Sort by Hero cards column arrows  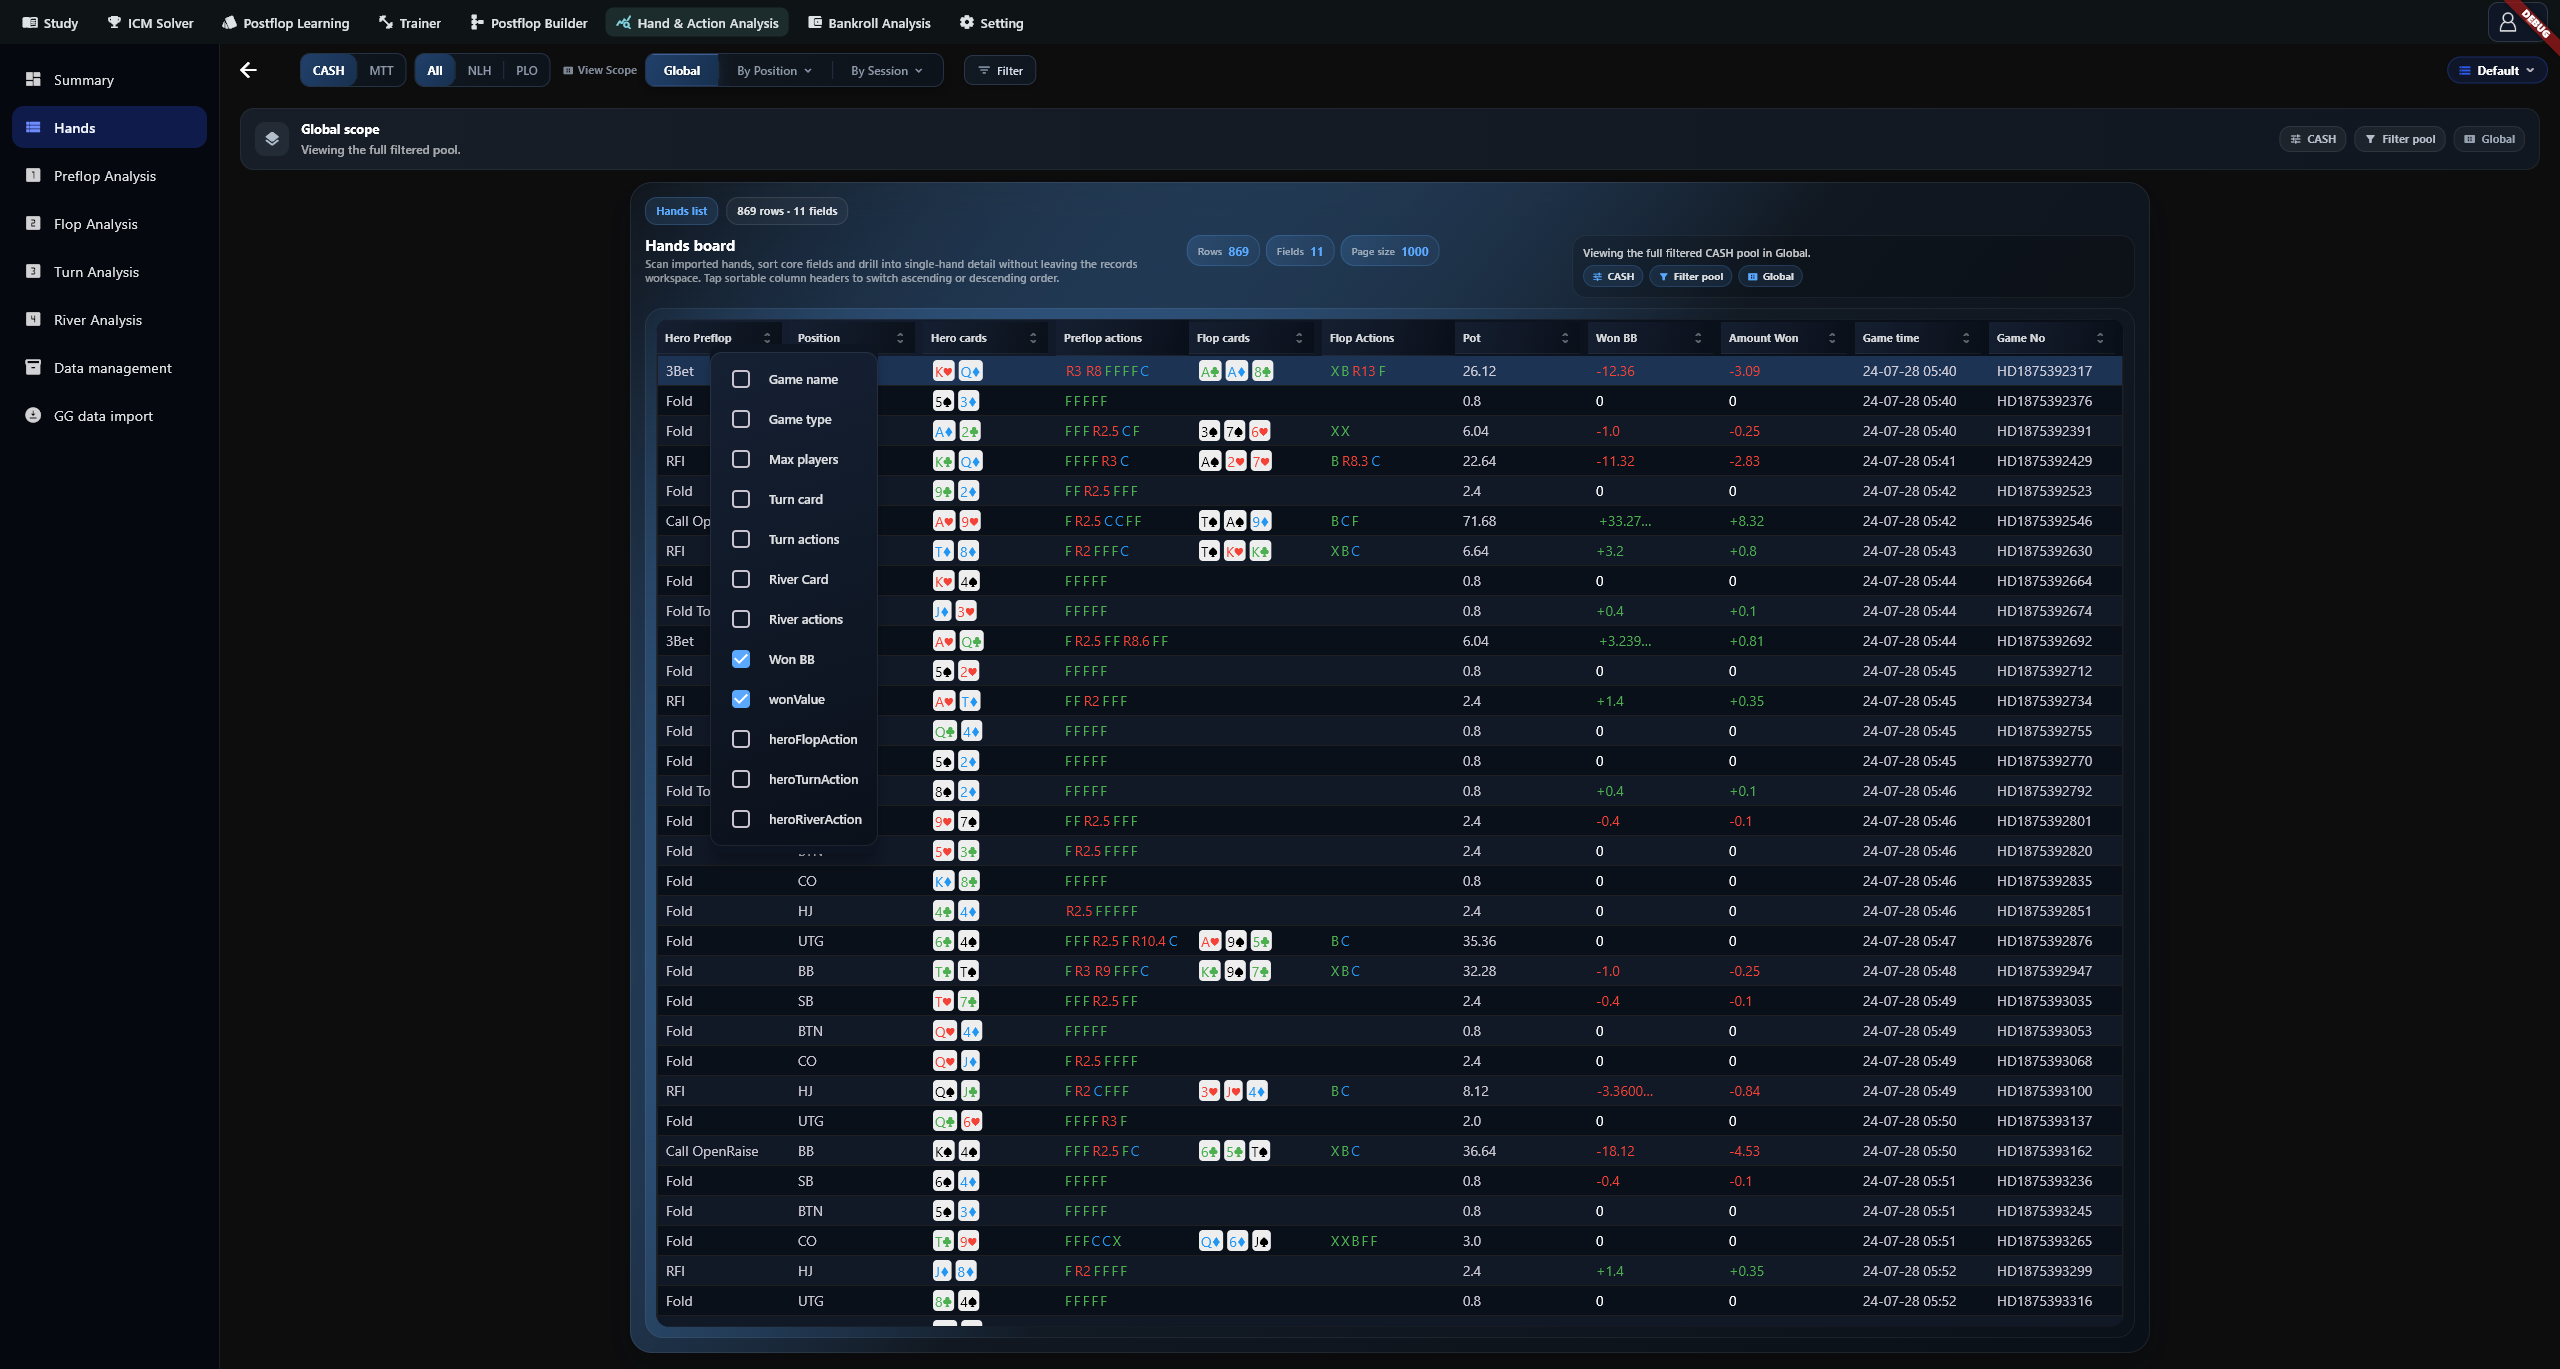click(1033, 338)
